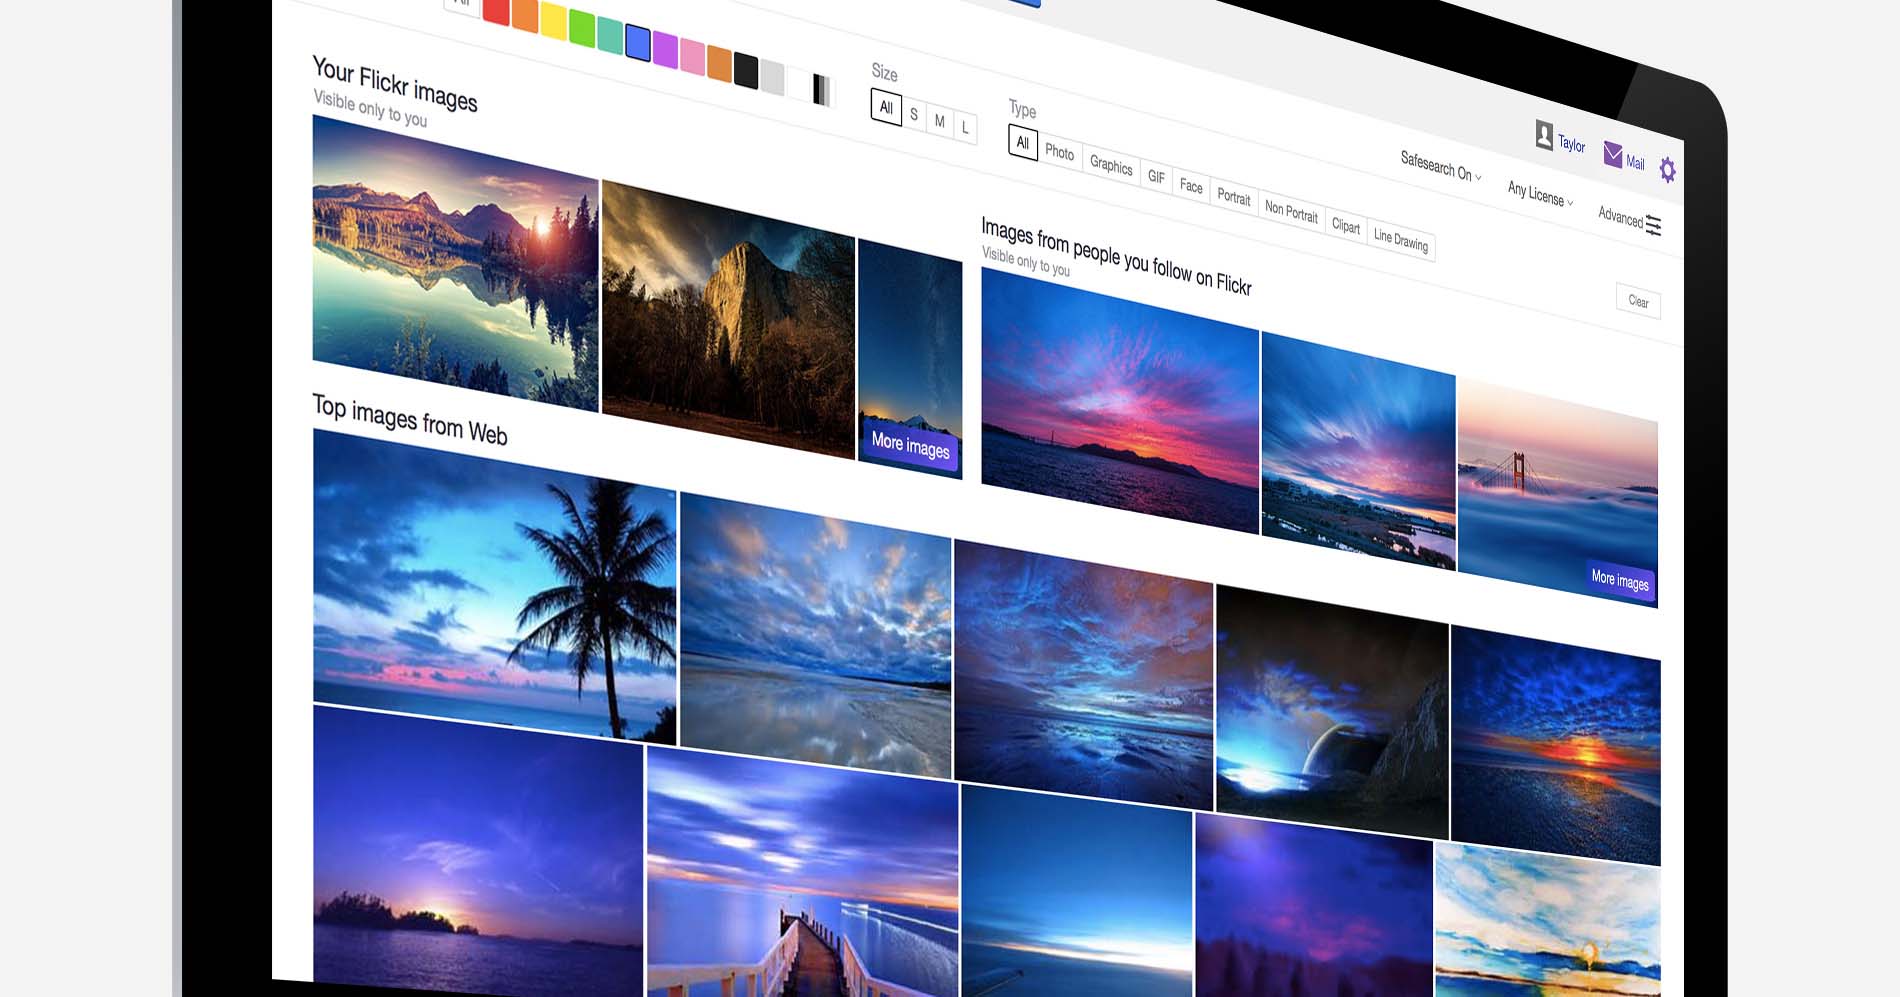Click More images on followed people's images
The width and height of the screenshot is (1900, 997).
[1620, 580]
